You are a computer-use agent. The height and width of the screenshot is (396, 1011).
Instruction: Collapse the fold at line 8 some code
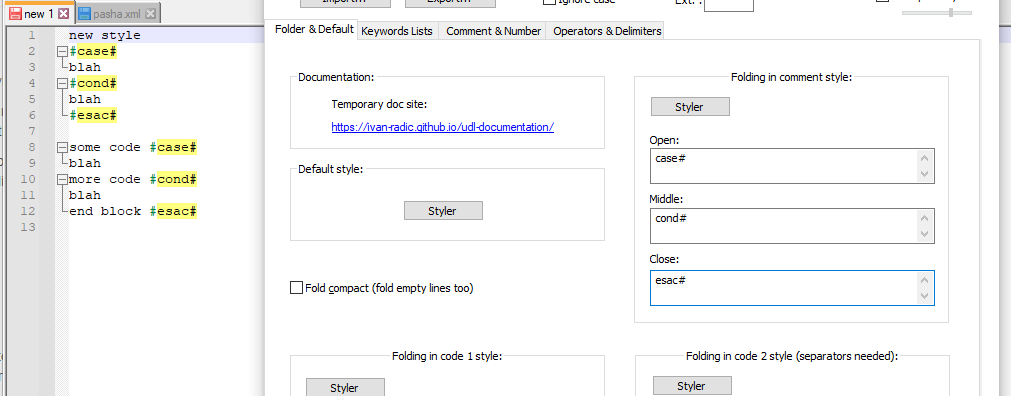(62, 147)
